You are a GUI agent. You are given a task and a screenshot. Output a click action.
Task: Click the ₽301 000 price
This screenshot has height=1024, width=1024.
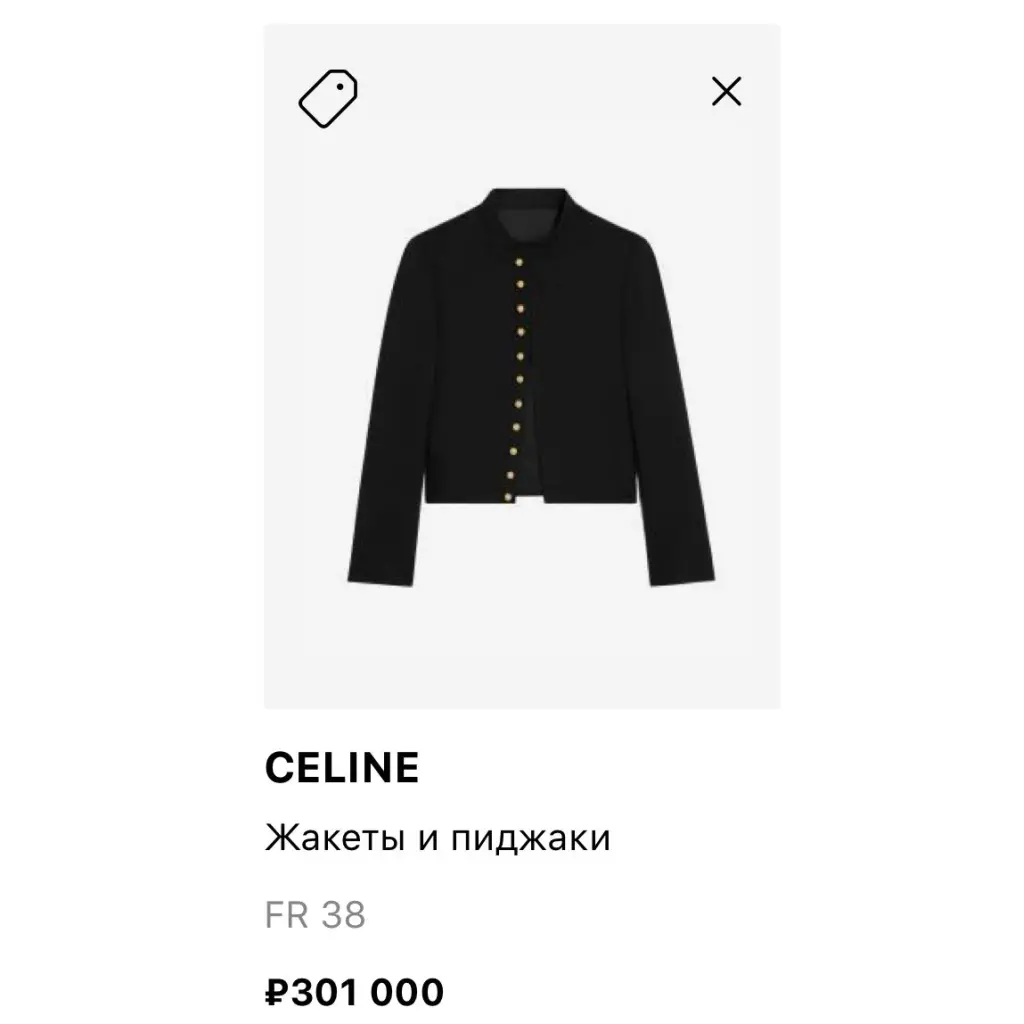click(x=354, y=993)
